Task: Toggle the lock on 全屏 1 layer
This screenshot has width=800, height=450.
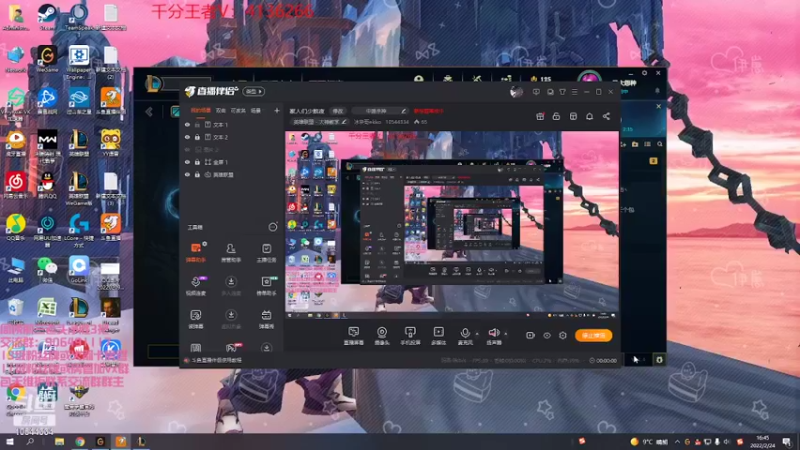Action: tap(197, 162)
